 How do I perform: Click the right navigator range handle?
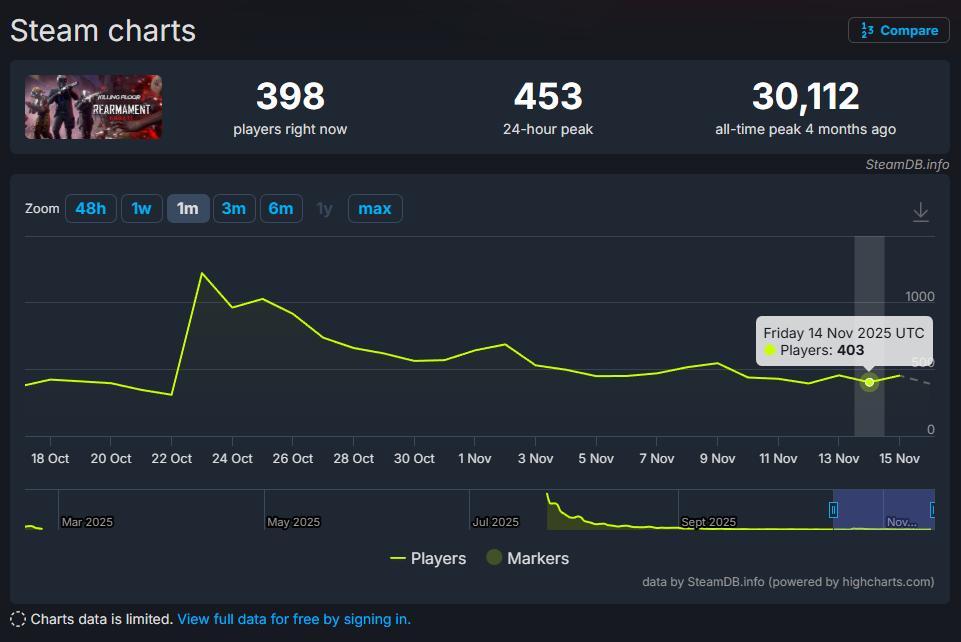(932, 510)
